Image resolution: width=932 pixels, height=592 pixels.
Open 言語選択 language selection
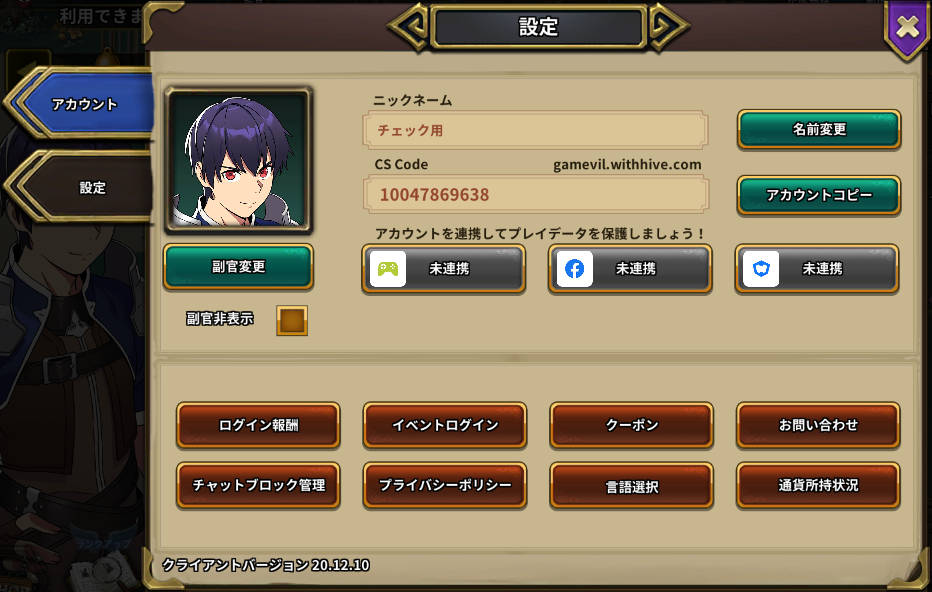tap(631, 486)
